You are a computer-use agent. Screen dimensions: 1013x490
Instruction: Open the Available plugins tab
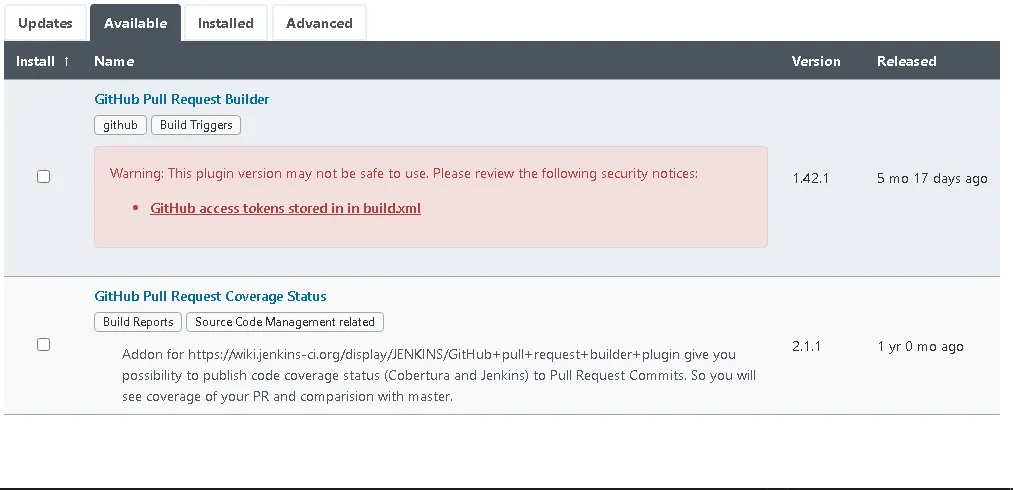135,23
